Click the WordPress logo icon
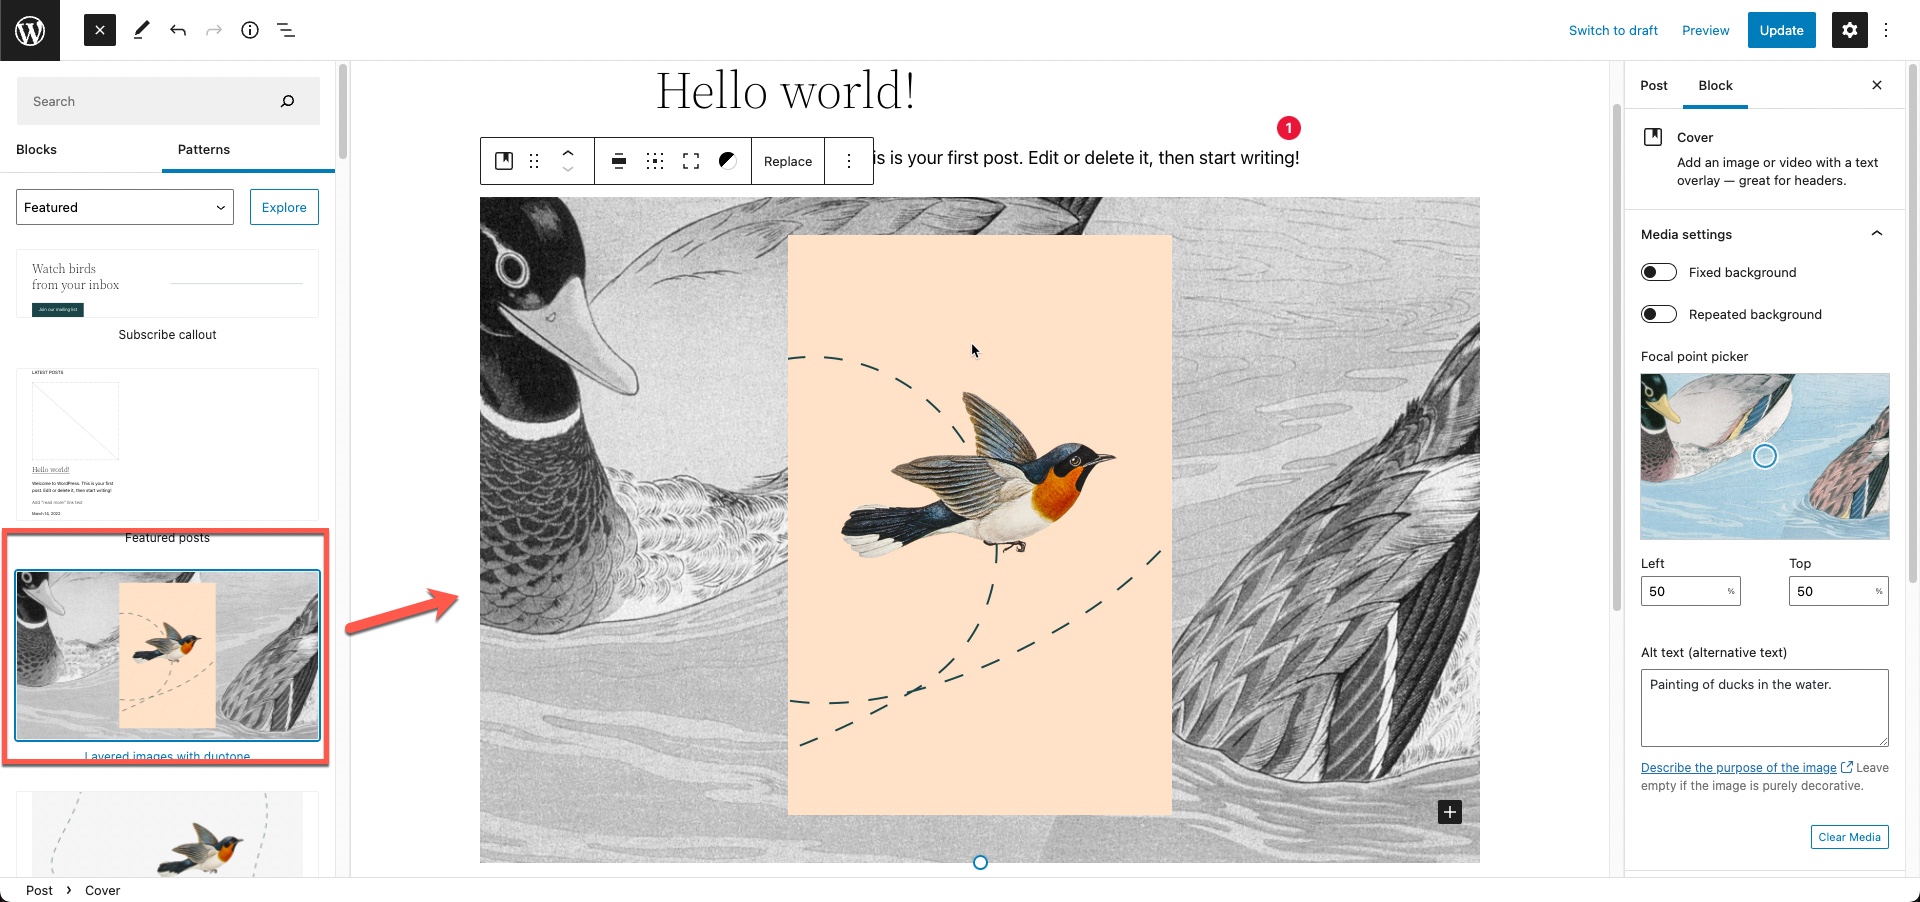Viewport: 1920px width, 902px height. [30, 30]
